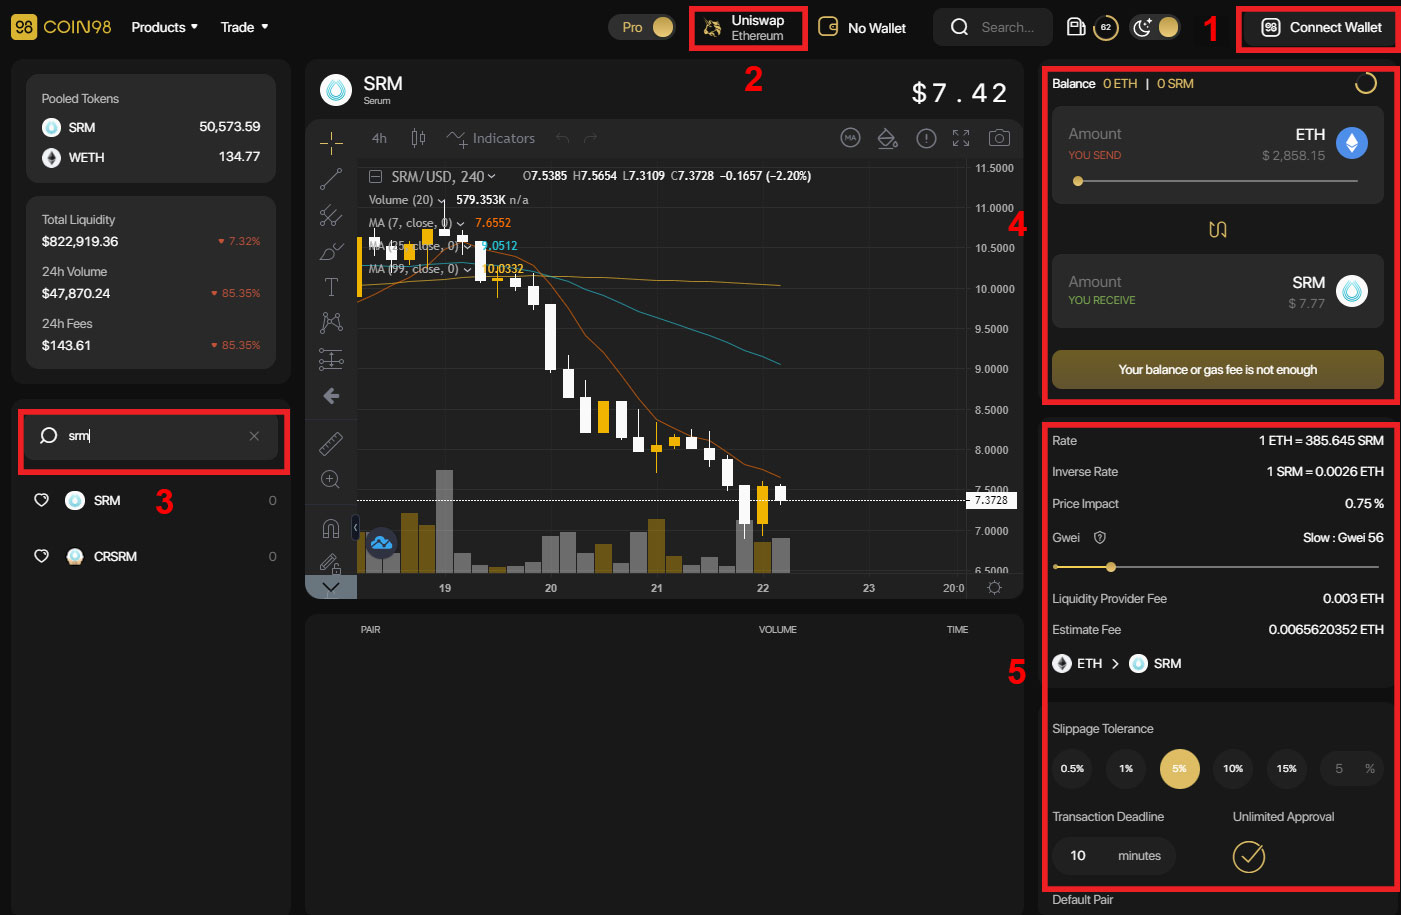This screenshot has height=915, width=1401.
Task: Click the gas pump icon in header
Action: tap(1076, 27)
